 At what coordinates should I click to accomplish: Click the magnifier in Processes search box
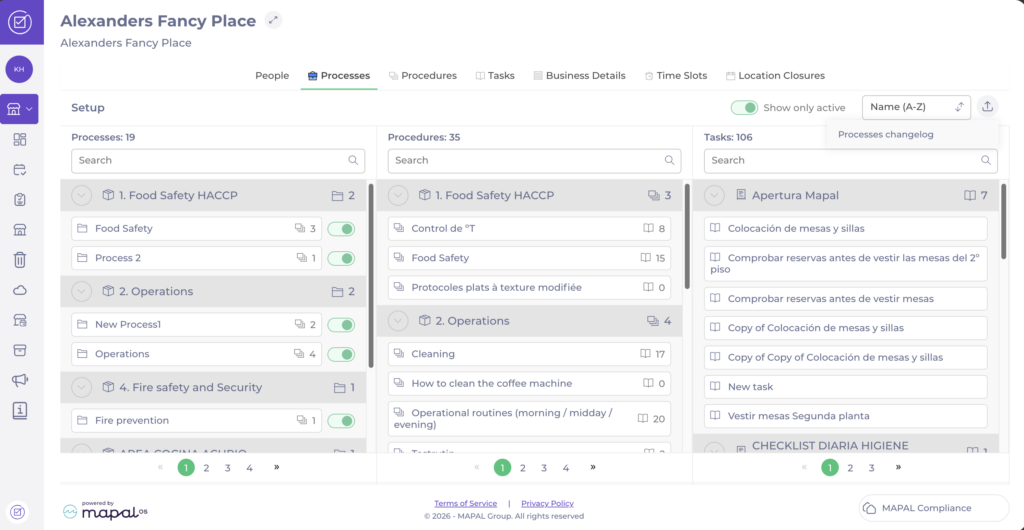(x=353, y=160)
